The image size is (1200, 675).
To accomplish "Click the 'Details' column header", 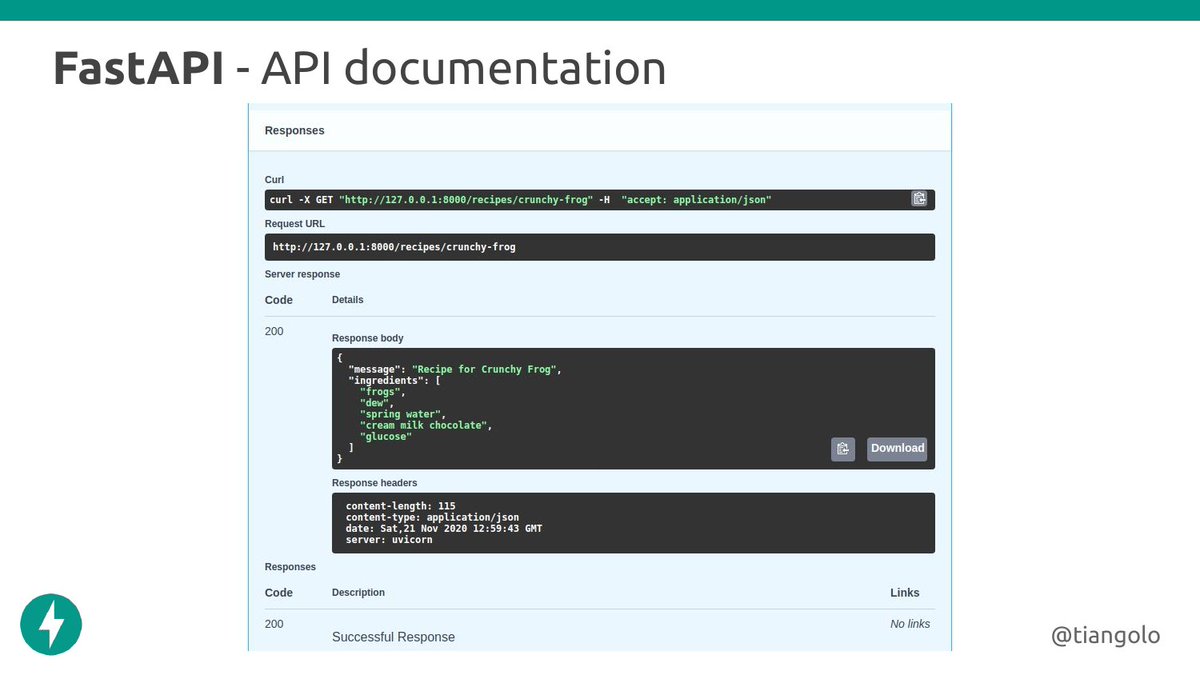I will (x=348, y=300).
